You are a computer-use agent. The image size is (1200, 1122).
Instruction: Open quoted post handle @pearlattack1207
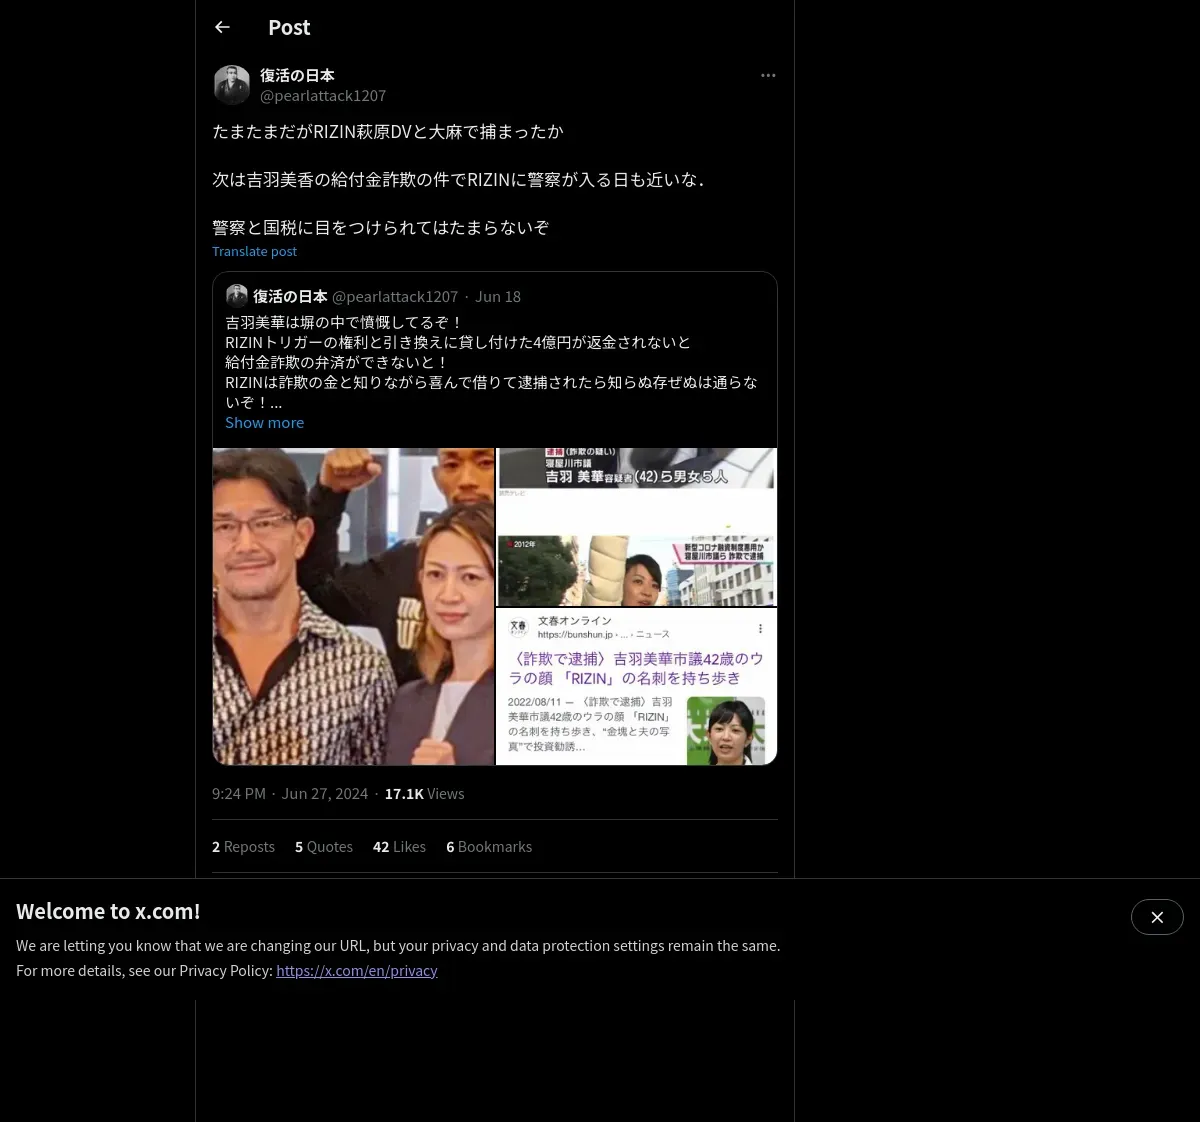point(395,296)
